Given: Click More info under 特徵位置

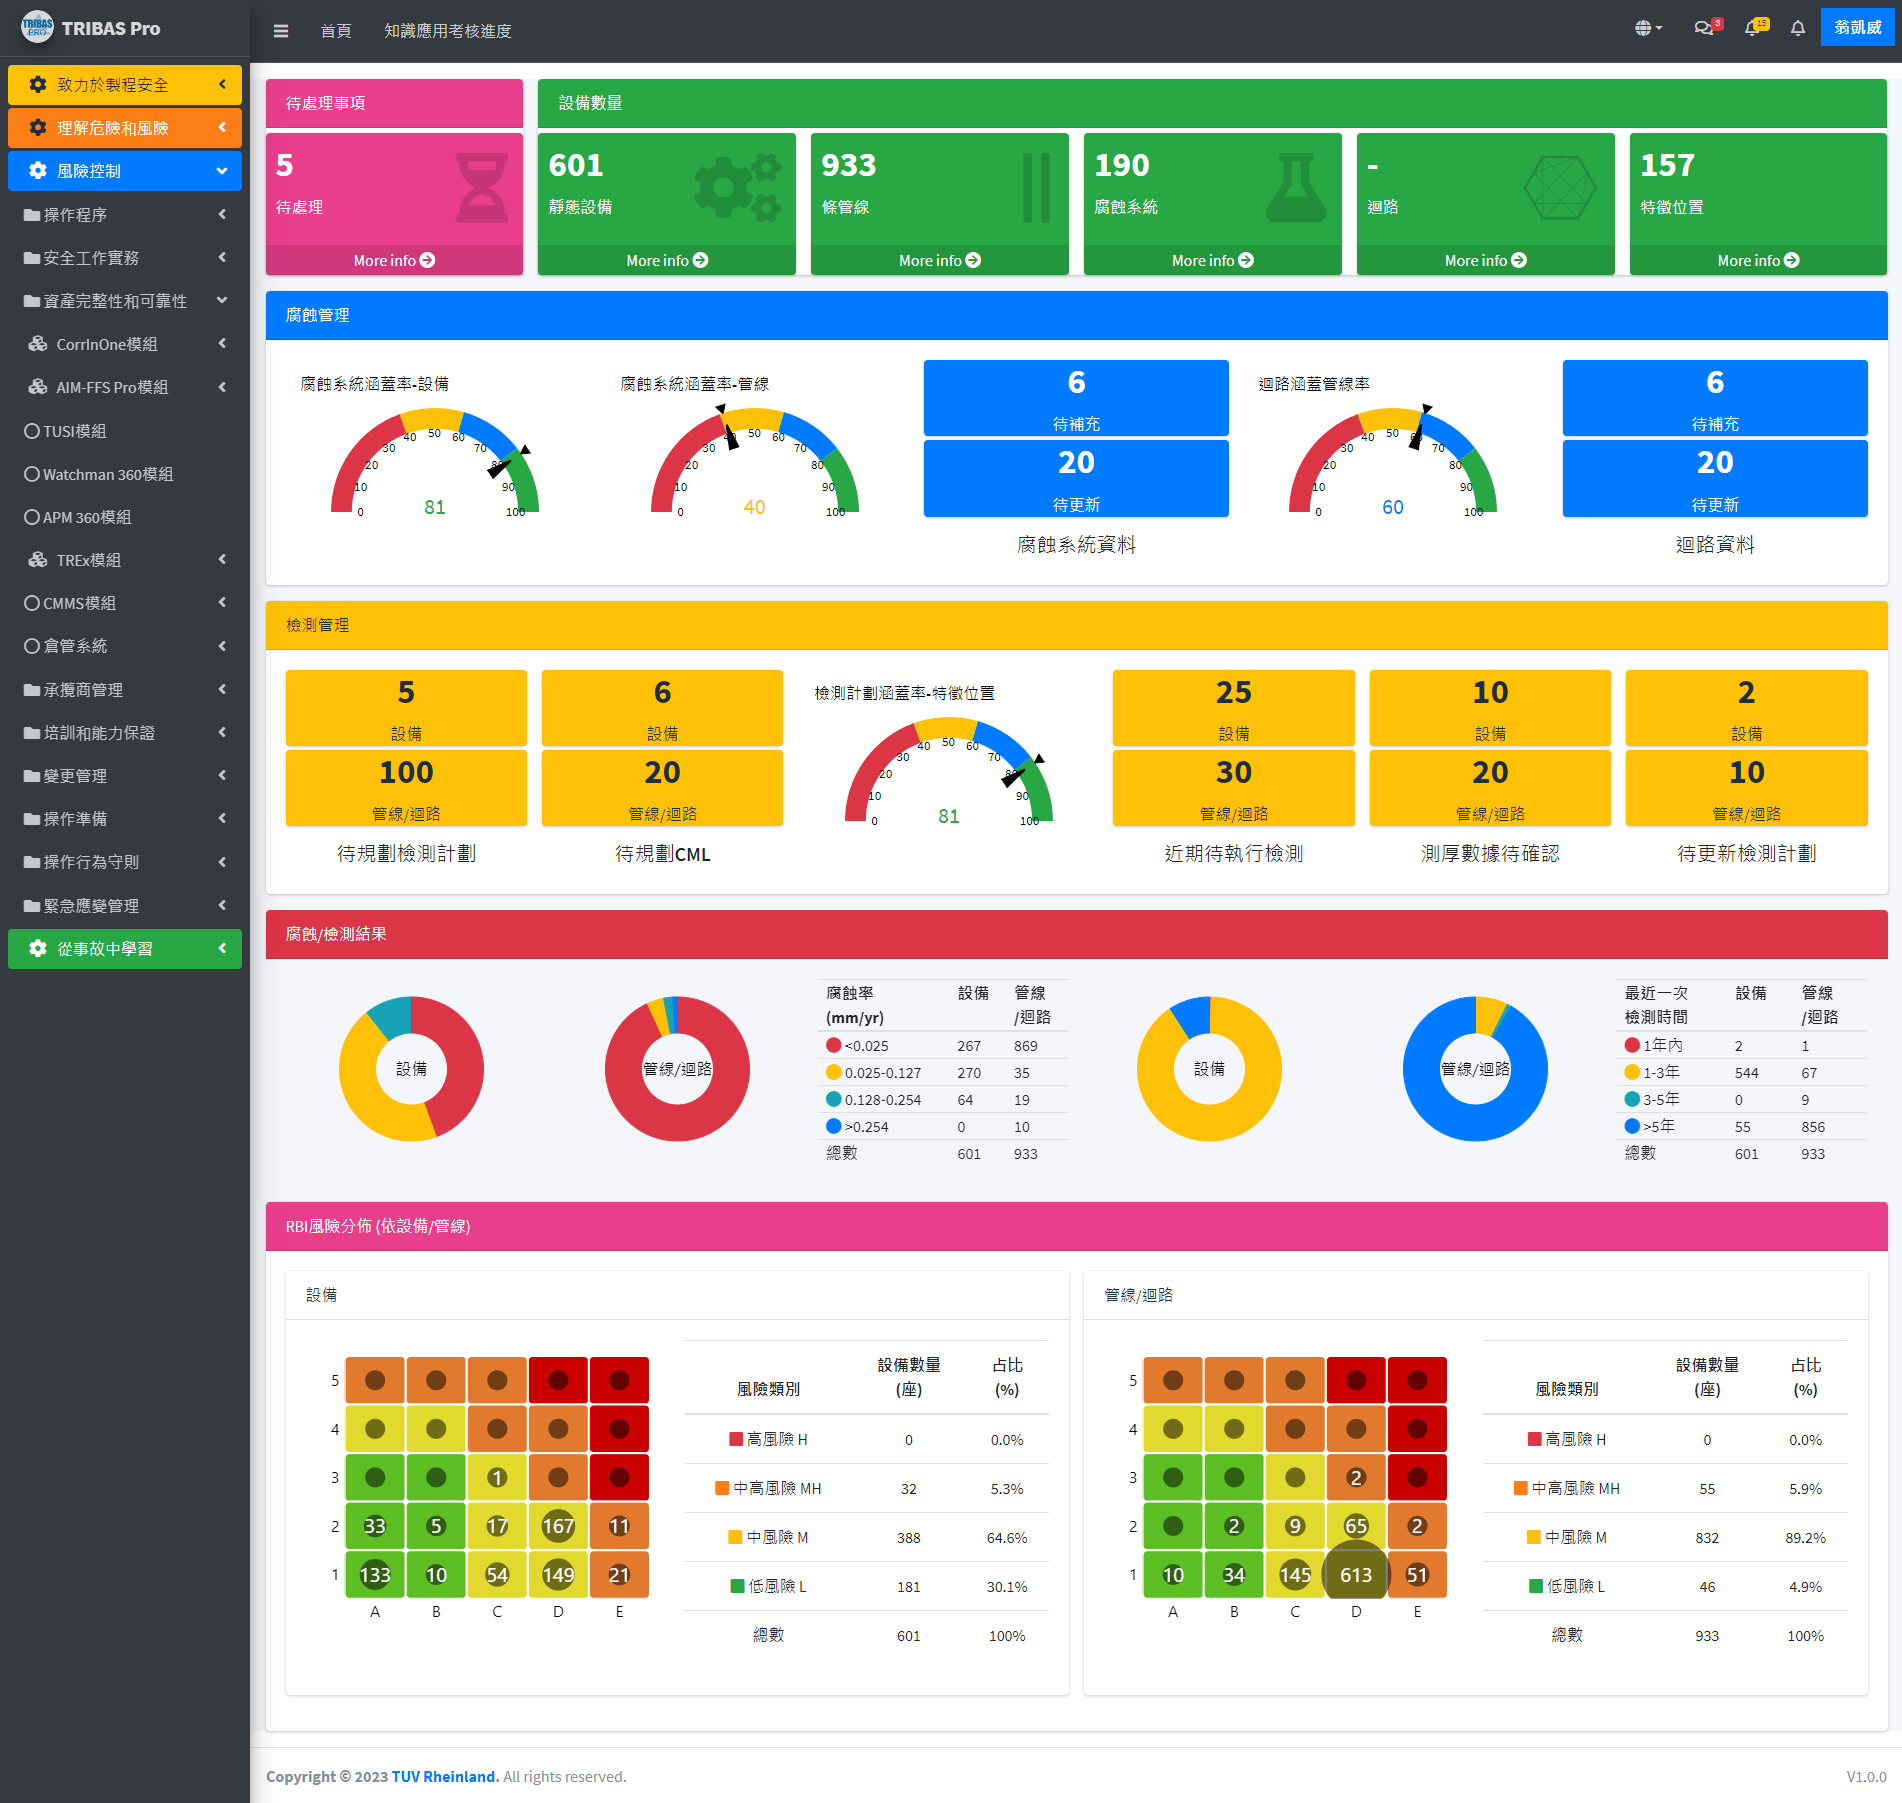Looking at the screenshot, I should [1758, 260].
